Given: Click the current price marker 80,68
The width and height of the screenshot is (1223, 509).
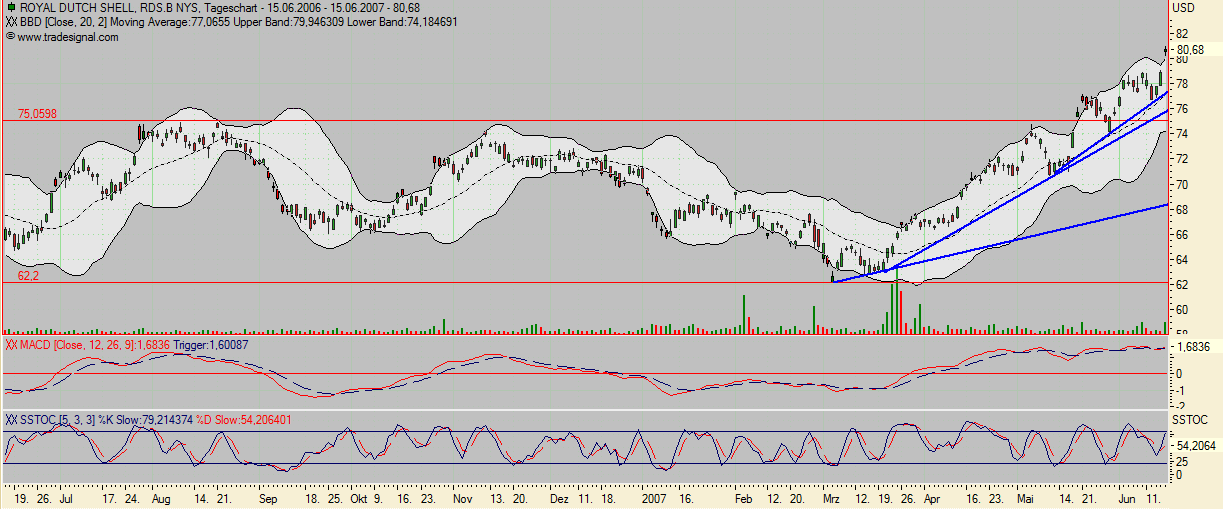Looking at the screenshot, I should pos(1190,50).
